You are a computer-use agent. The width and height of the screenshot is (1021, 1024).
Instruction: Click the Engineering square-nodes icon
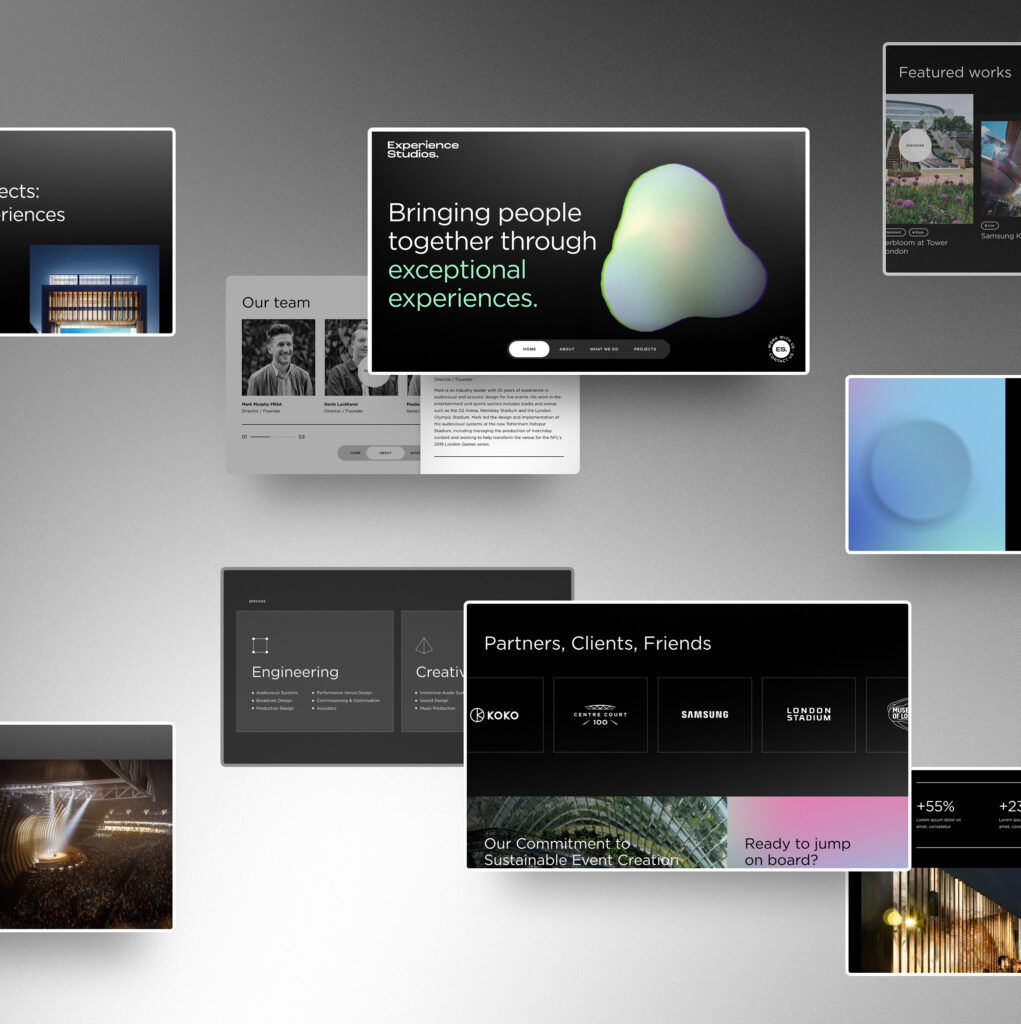(260, 645)
